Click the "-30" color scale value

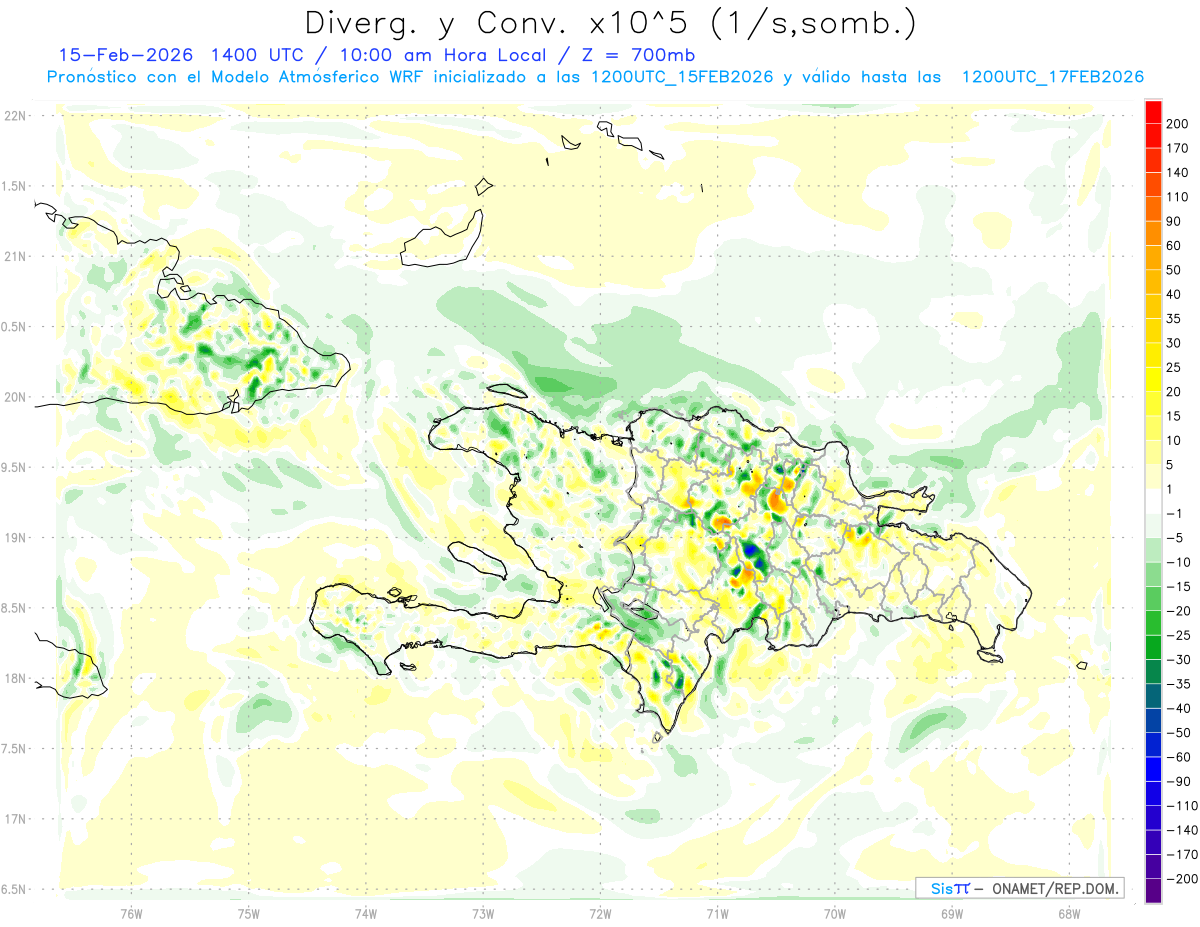pos(1179,660)
